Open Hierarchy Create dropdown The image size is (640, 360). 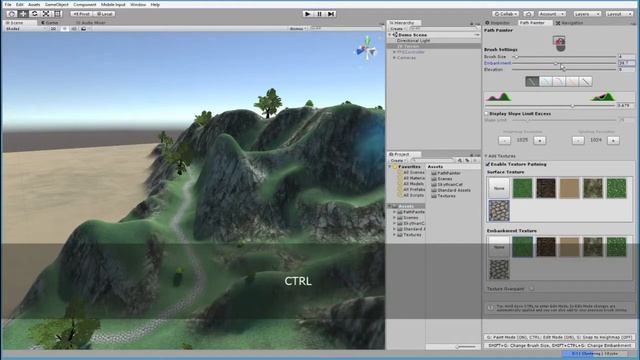(398, 29)
